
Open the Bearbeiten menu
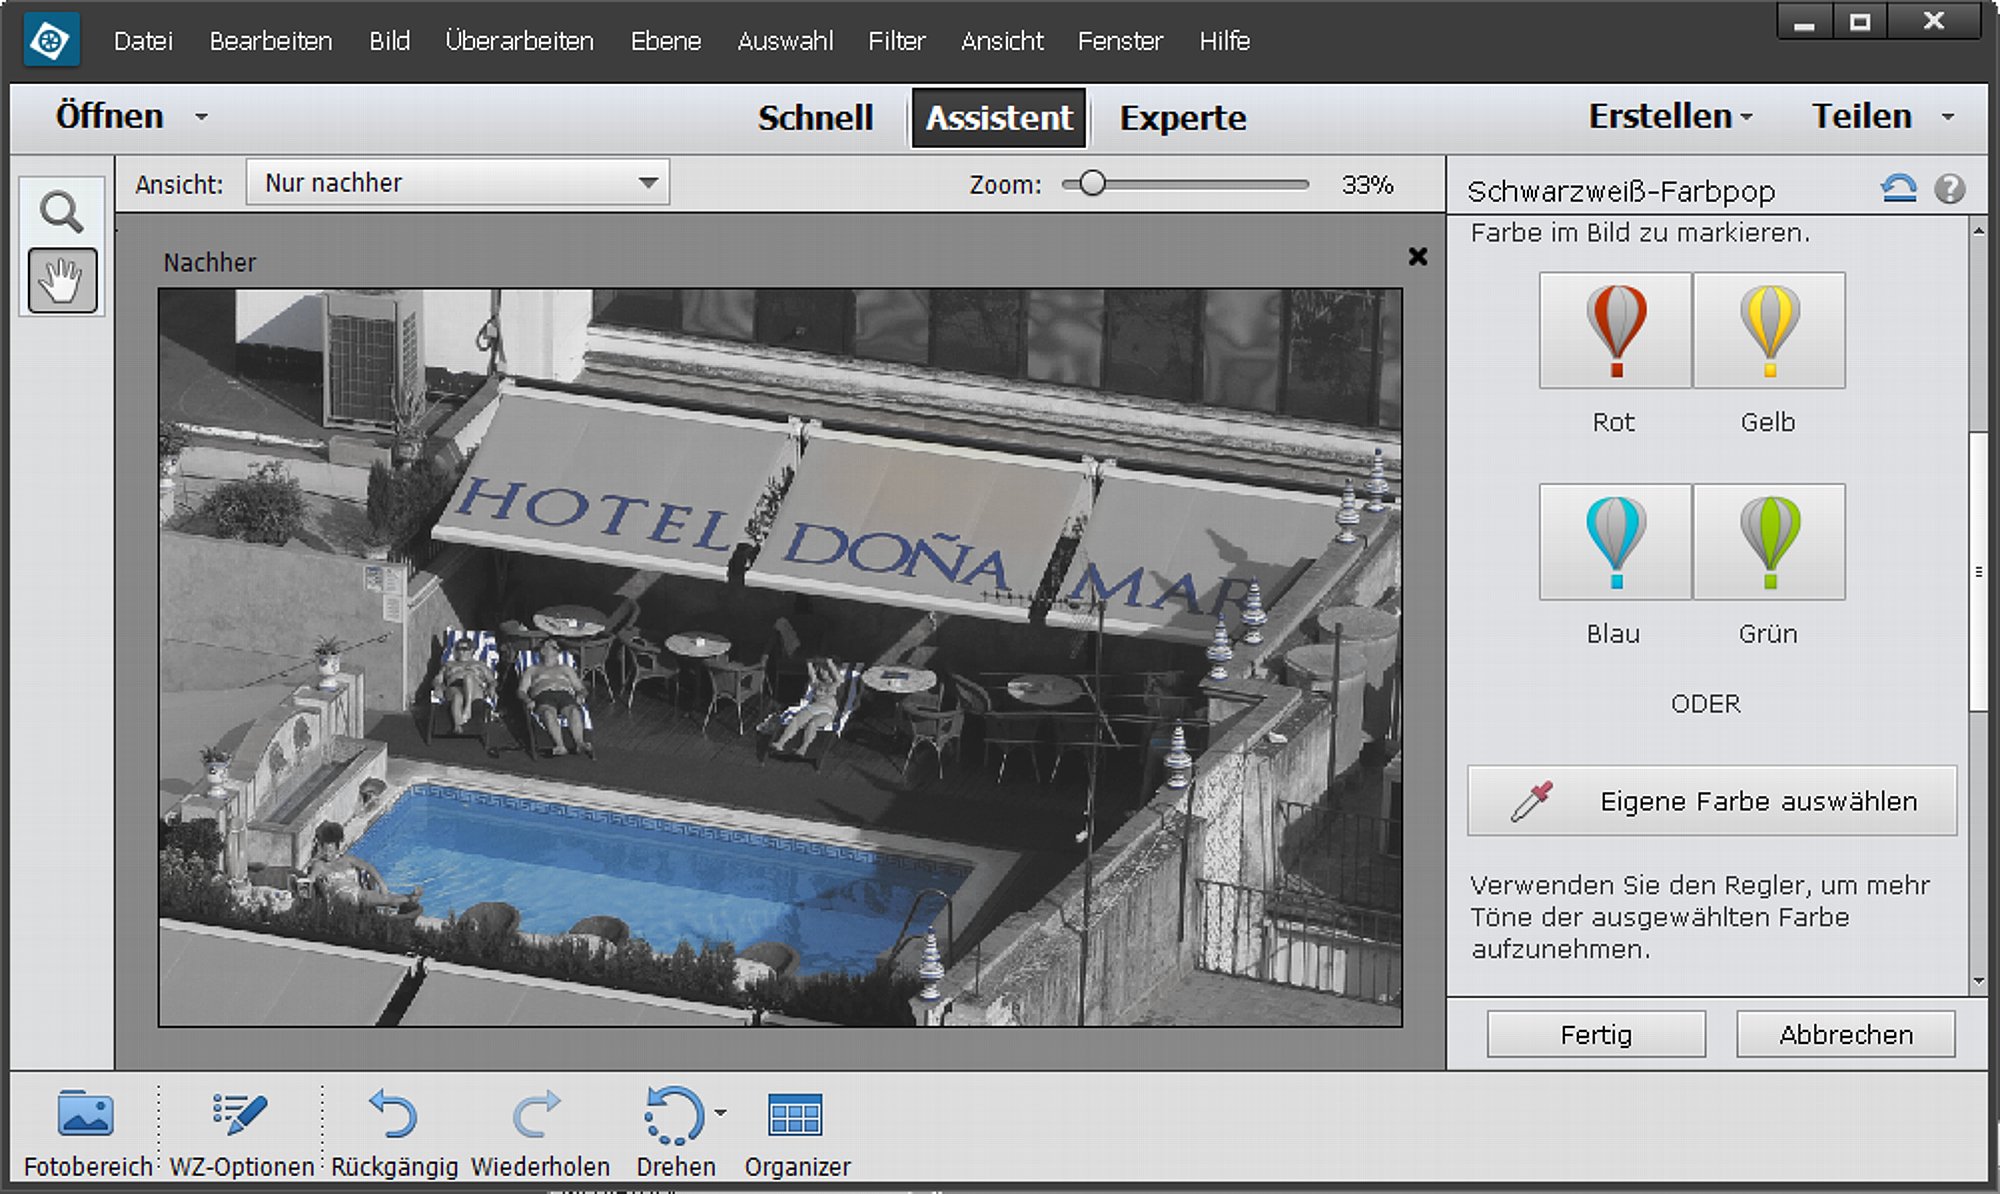271,41
